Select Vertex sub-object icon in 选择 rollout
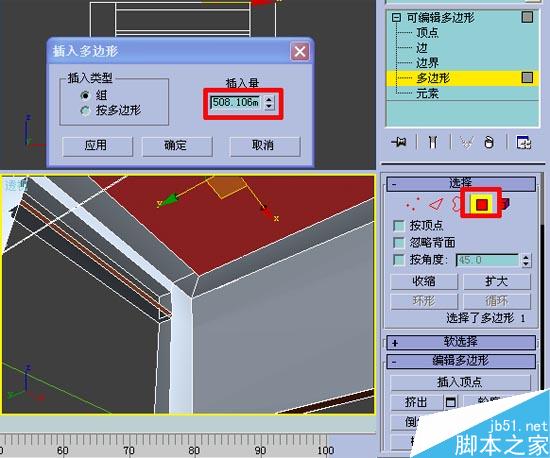 tap(412, 204)
